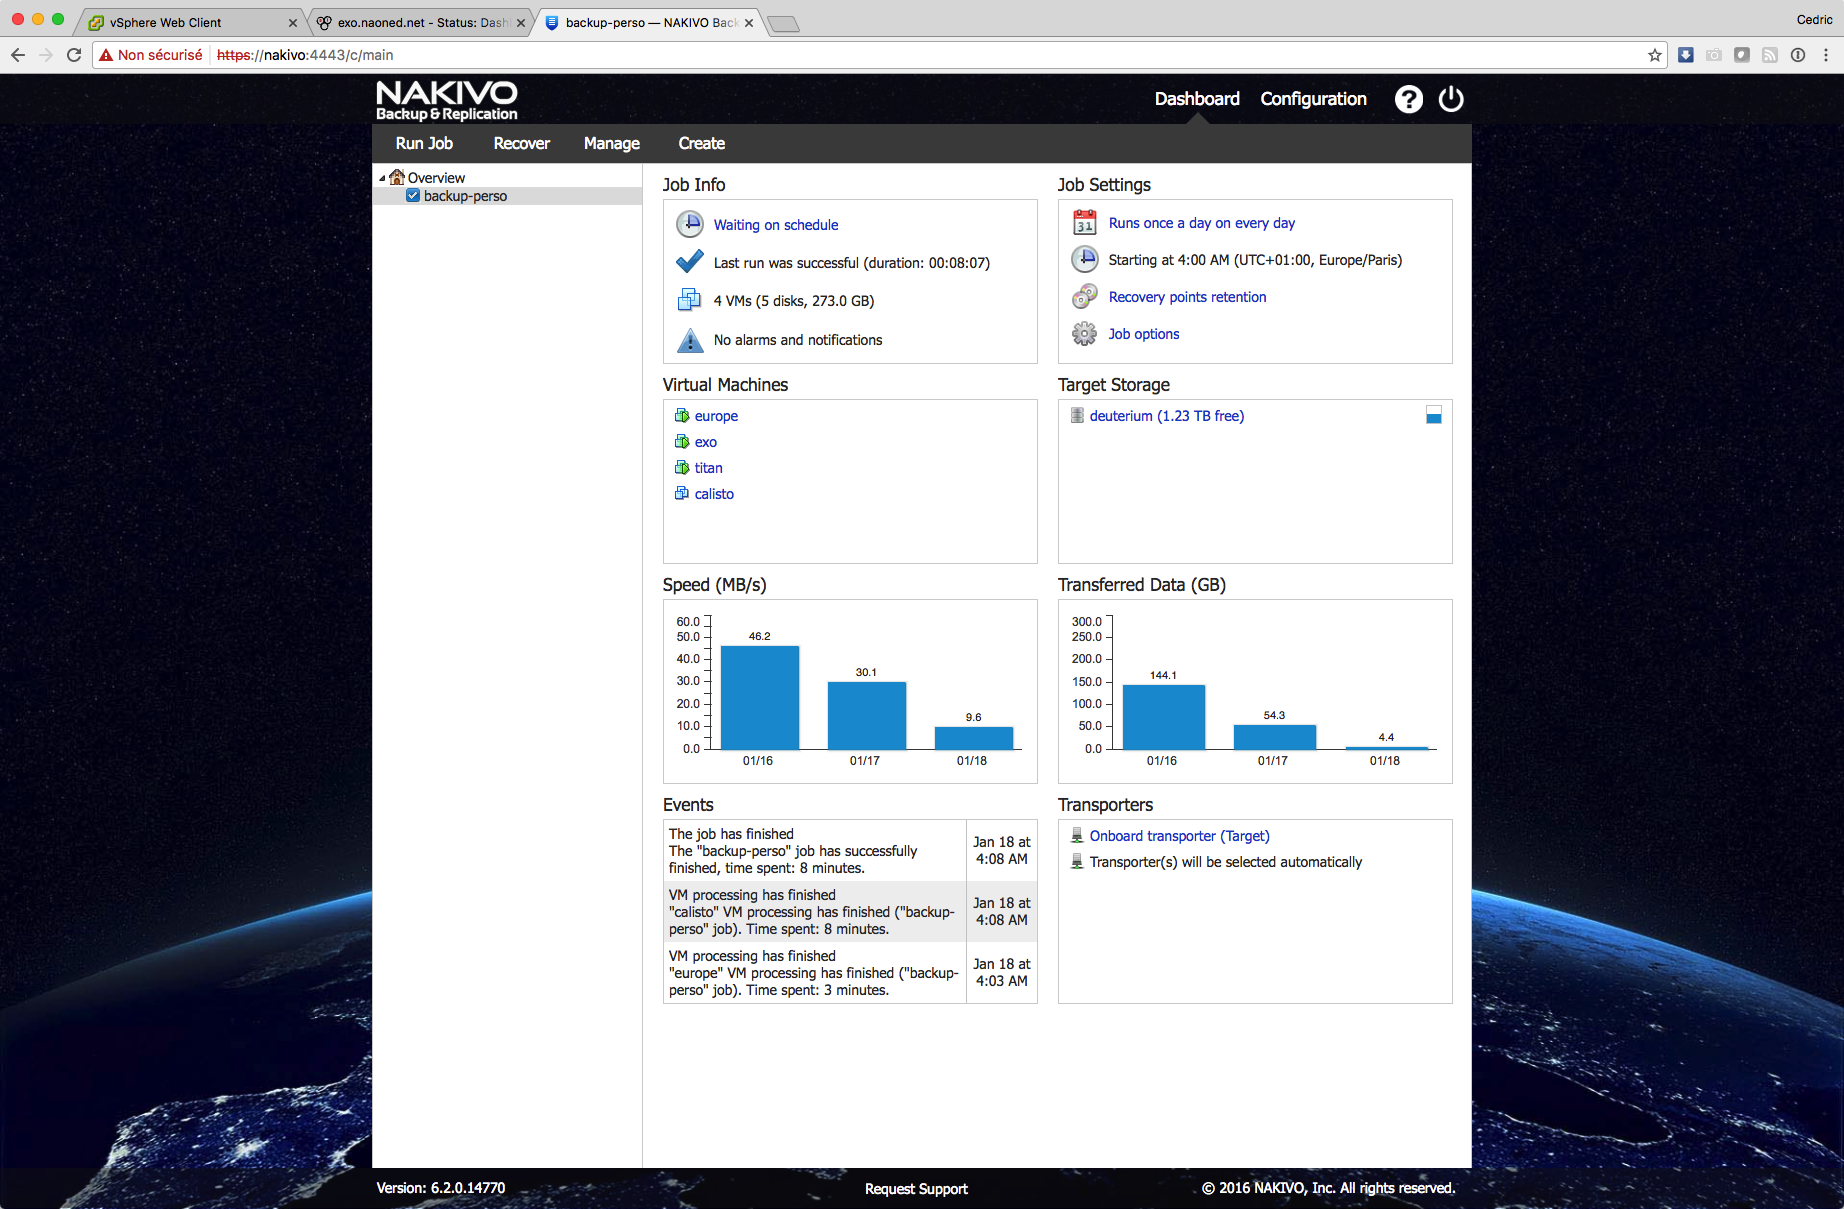Open the calisto virtual machine link

coord(714,494)
